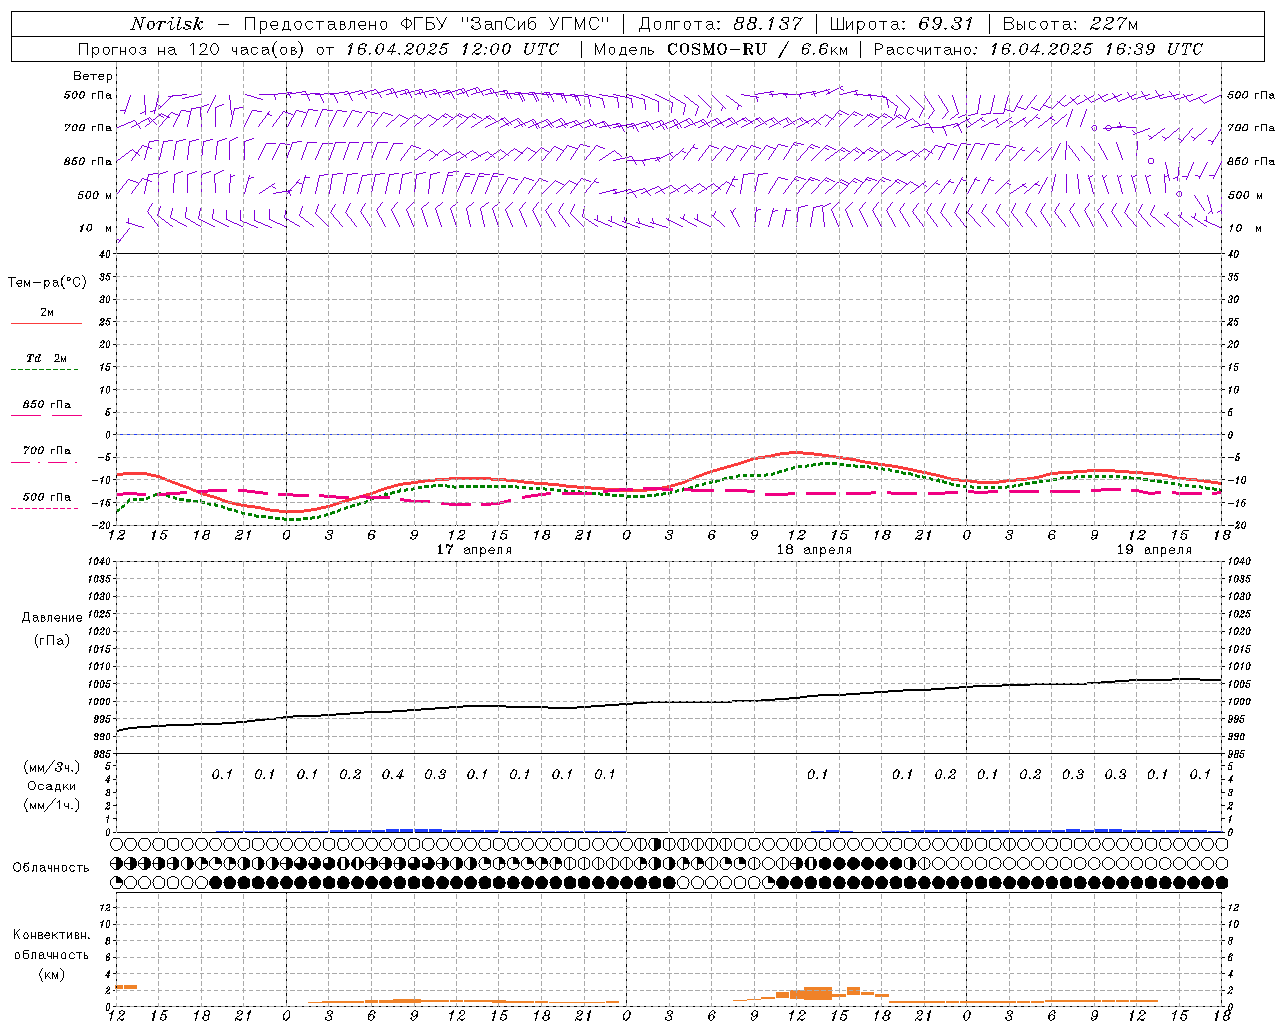This screenshot has height=1024, width=1280.
Task: Click the '17 апреля' date label
Action: coord(474,550)
